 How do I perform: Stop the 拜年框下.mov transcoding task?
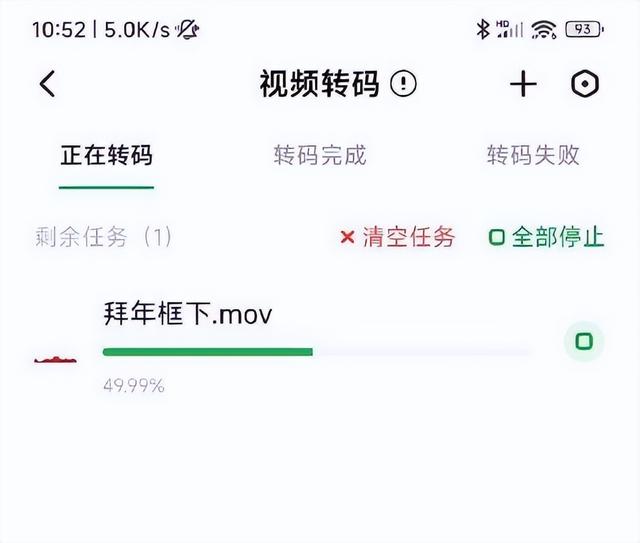[584, 341]
